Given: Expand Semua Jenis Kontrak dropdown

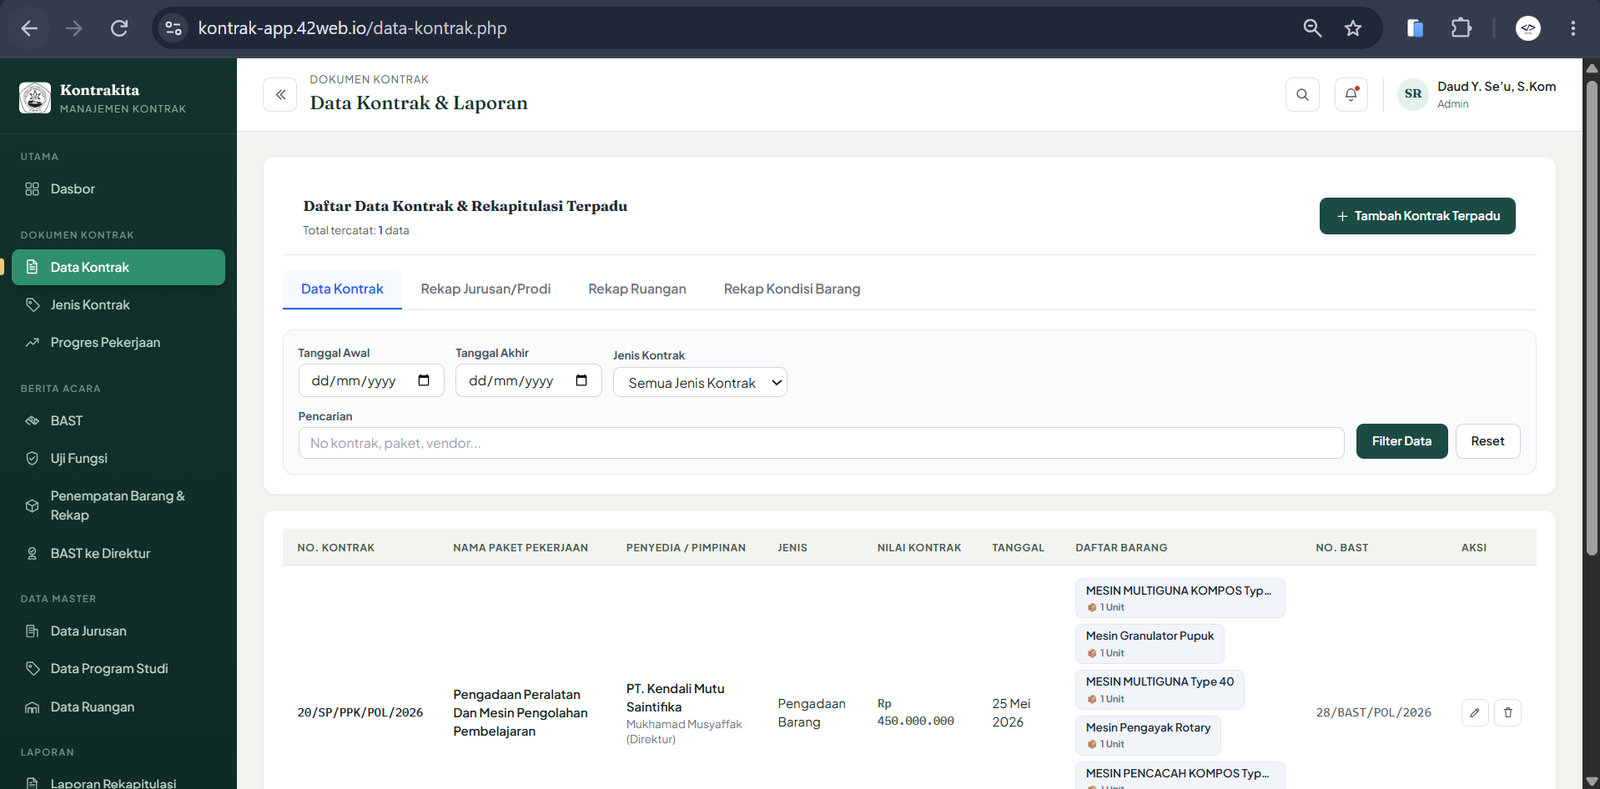Looking at the screenshot, I should [x=700, y=383].
